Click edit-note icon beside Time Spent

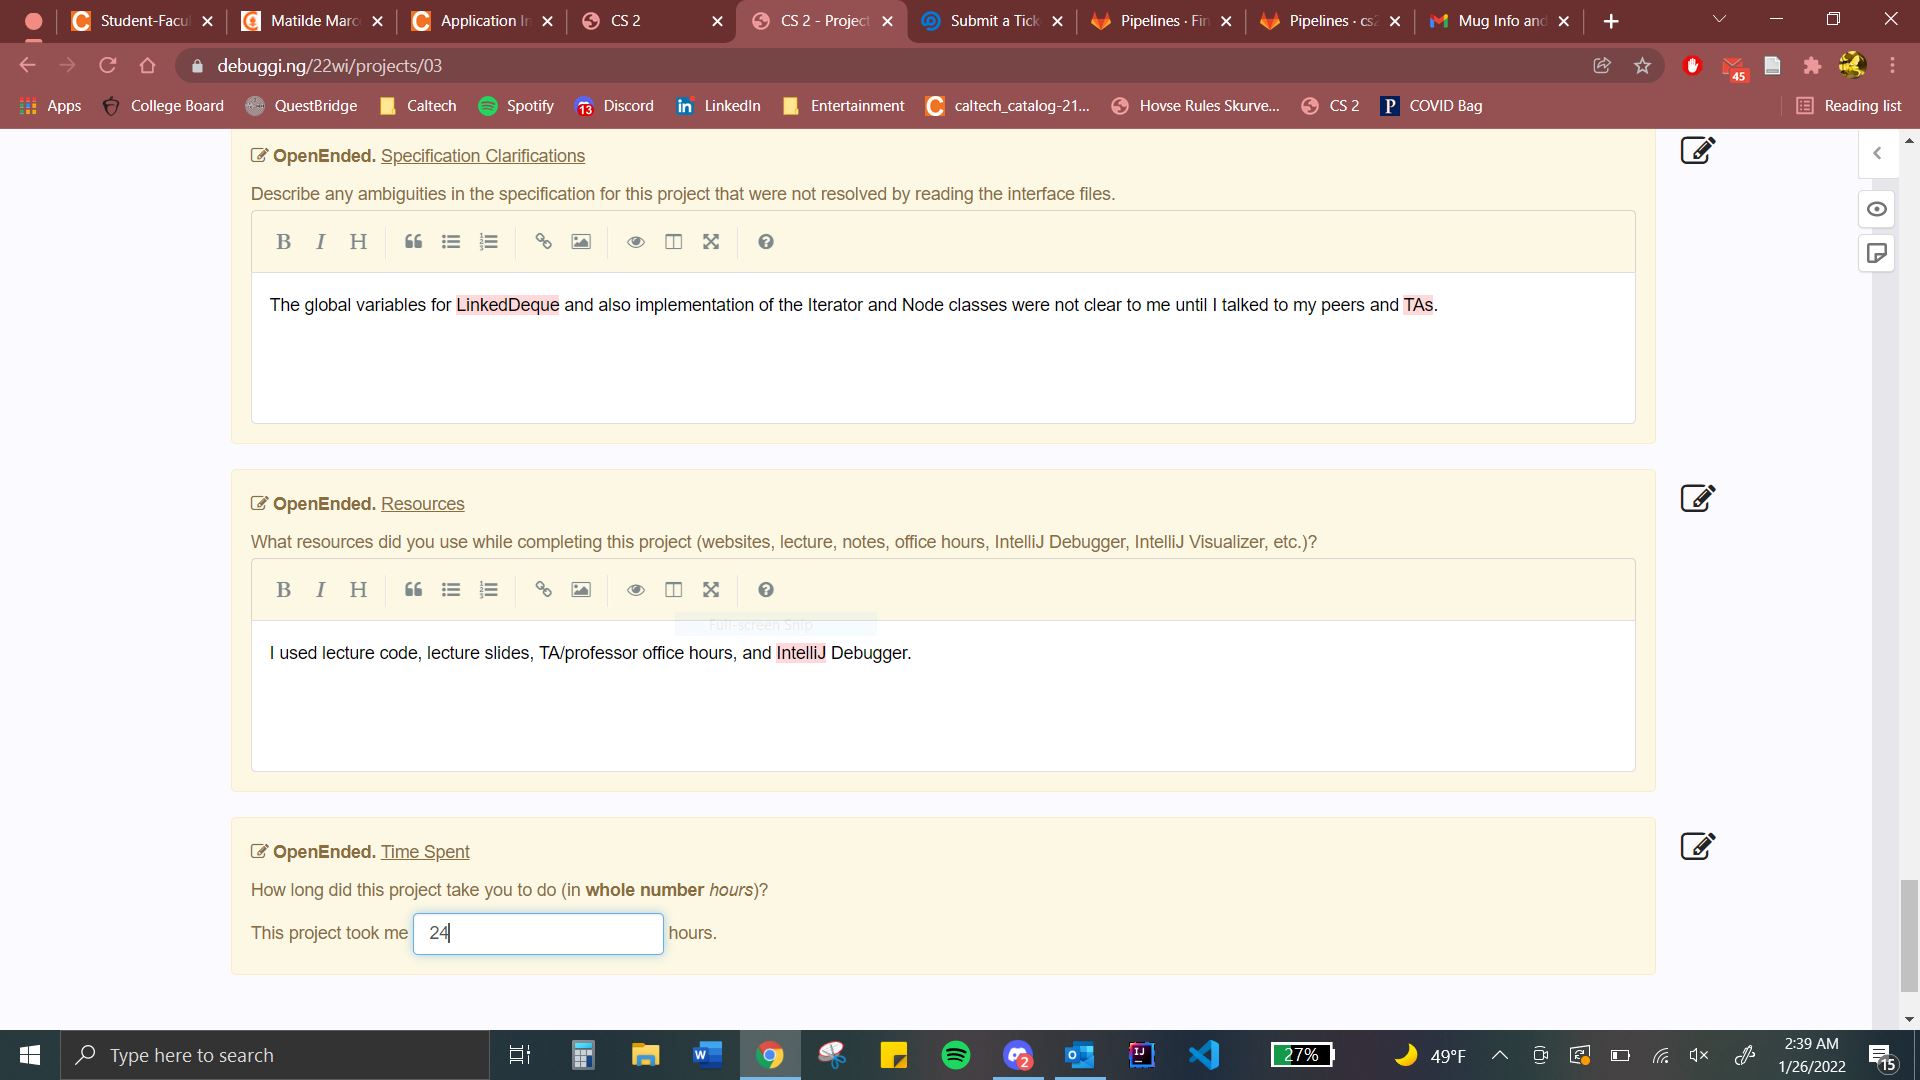coord(1697,847)
